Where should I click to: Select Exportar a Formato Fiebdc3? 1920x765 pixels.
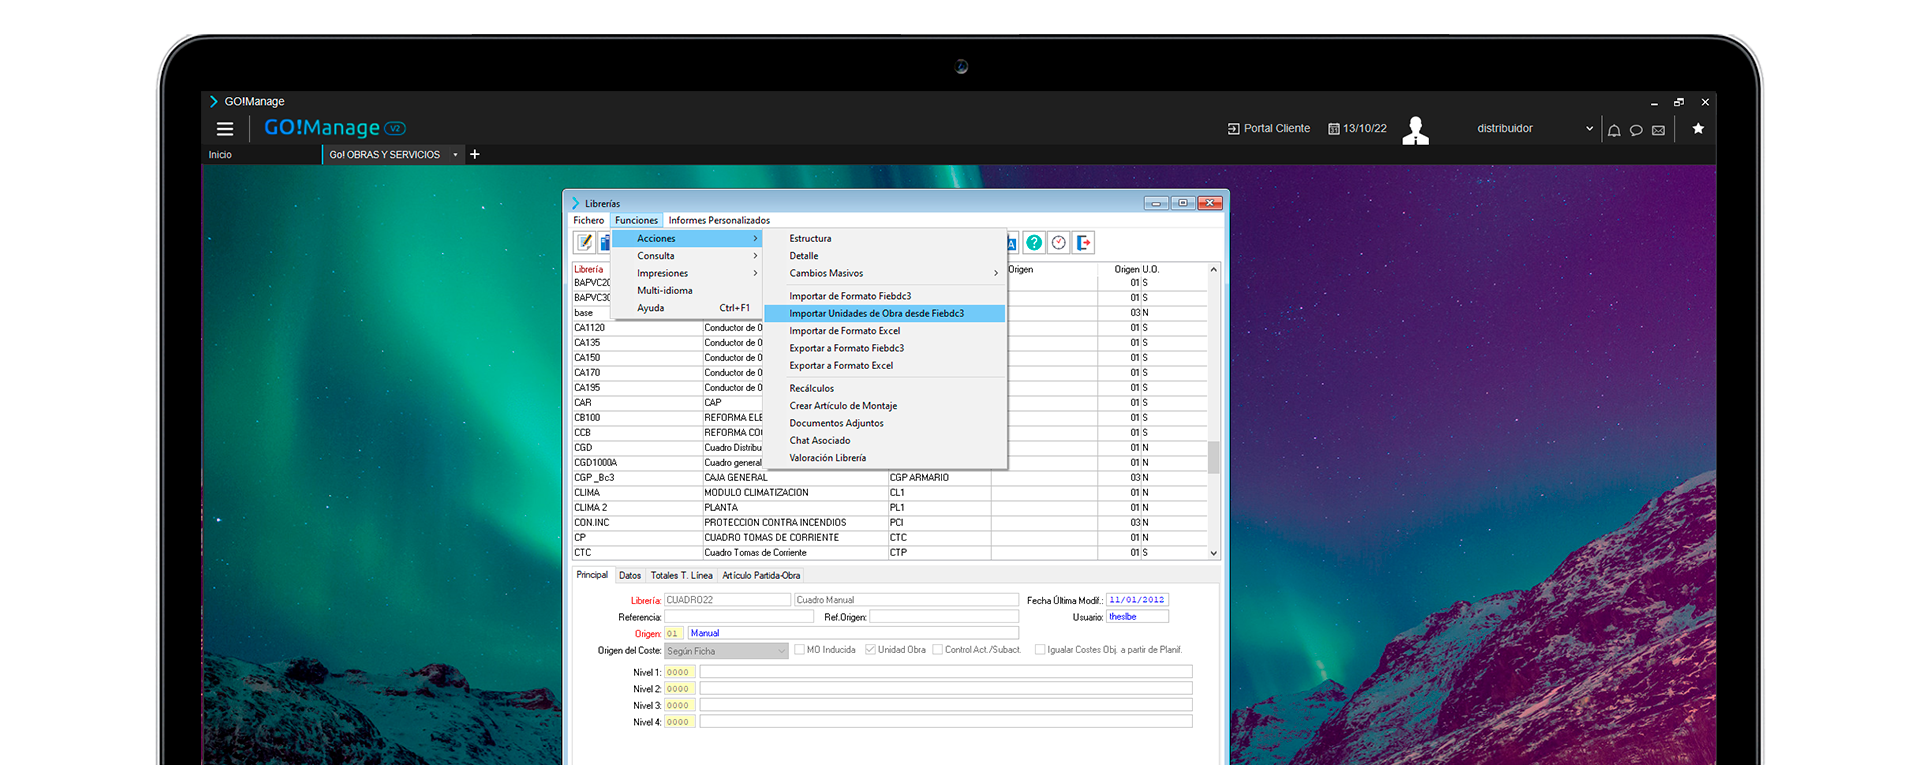(885, 348)
